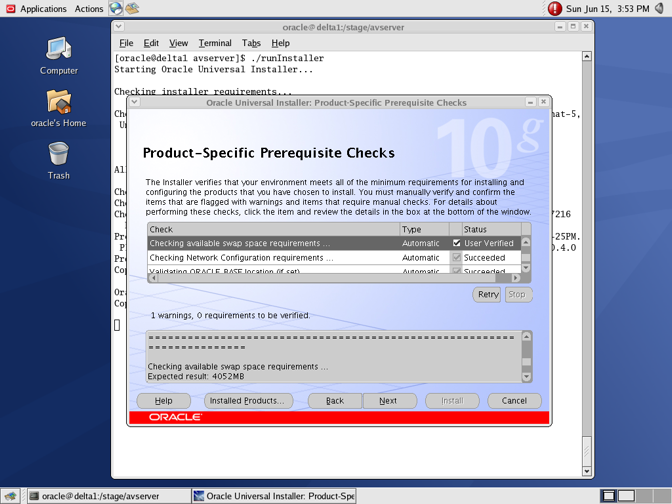The image size is (672, 504).
Task: Click checks table scroll up arrow
Action: 526,242
